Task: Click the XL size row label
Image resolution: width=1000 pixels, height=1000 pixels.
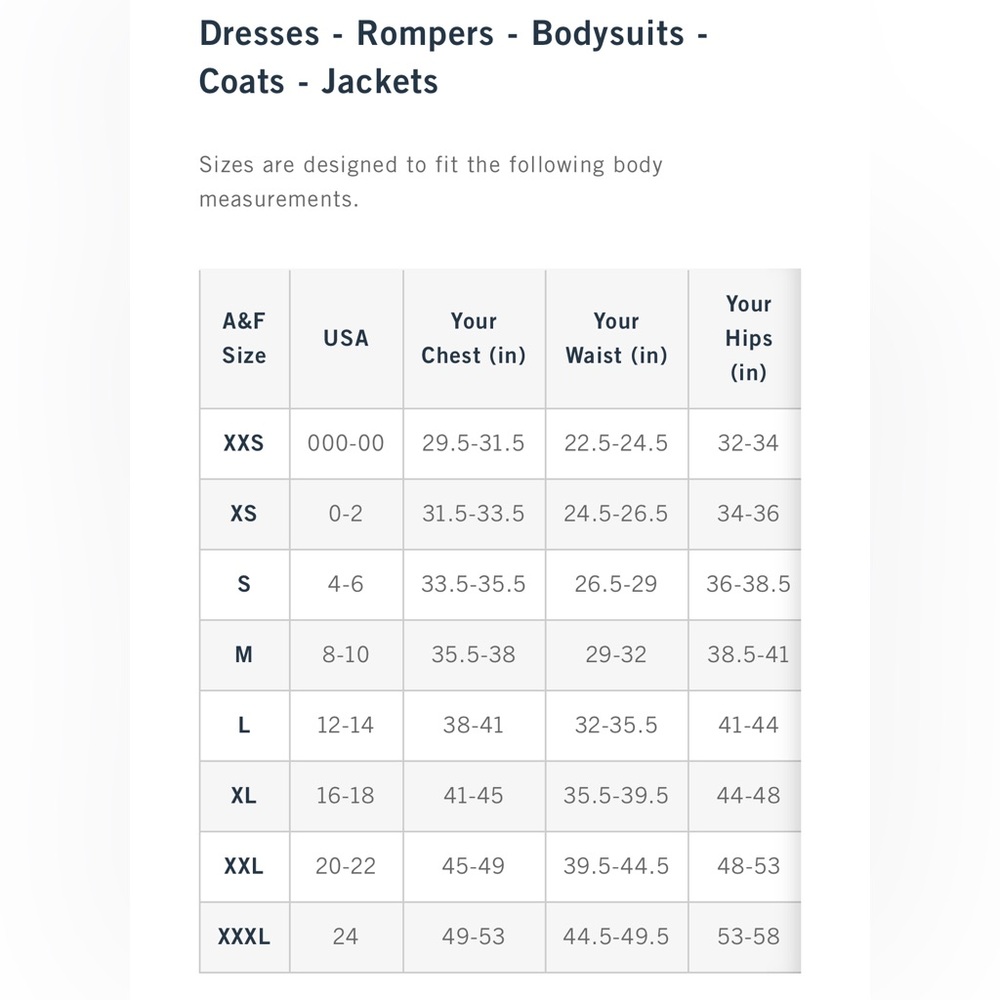Action: [x=244, y=795]
